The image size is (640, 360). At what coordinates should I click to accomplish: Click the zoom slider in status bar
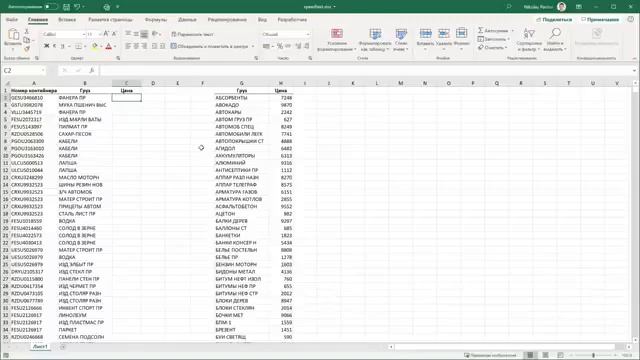593,355
